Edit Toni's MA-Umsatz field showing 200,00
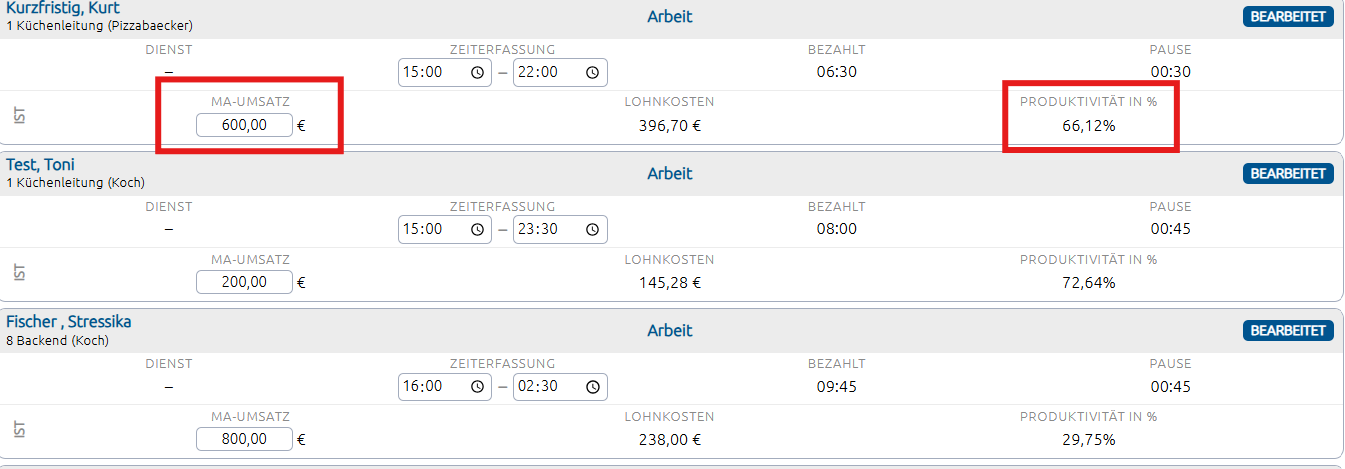1345x469 pixels. (244, 282)
